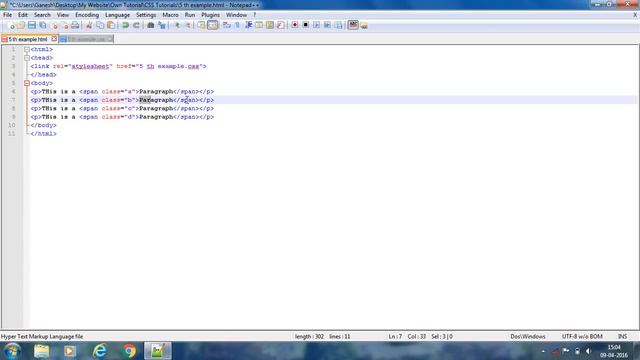Close the inactive second tab

tap(110, 39)
